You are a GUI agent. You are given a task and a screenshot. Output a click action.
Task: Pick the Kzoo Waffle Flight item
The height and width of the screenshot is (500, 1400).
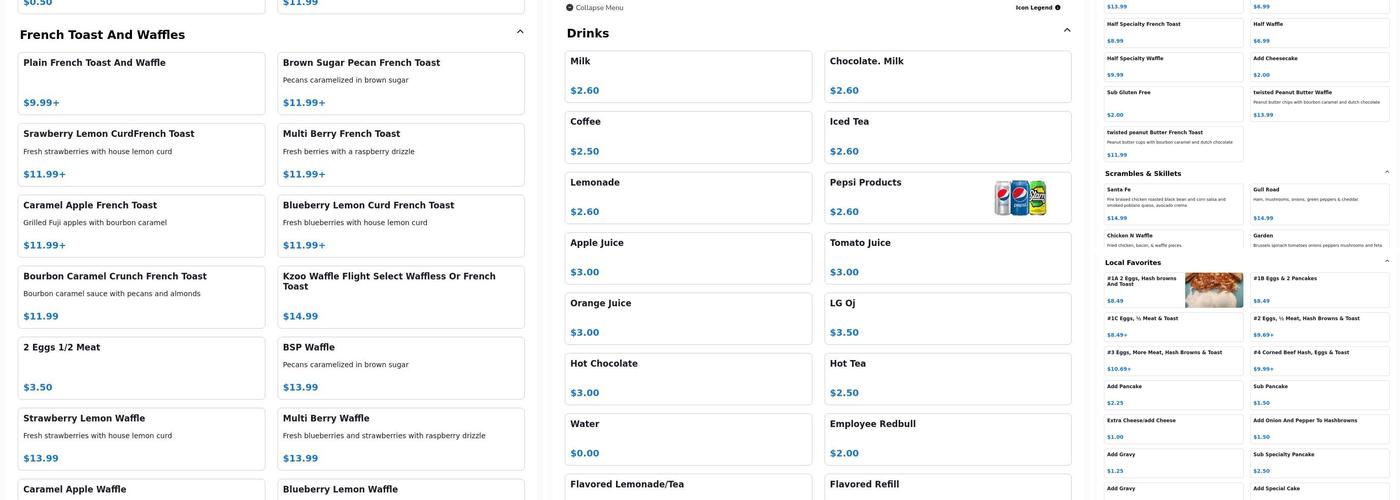401,297
